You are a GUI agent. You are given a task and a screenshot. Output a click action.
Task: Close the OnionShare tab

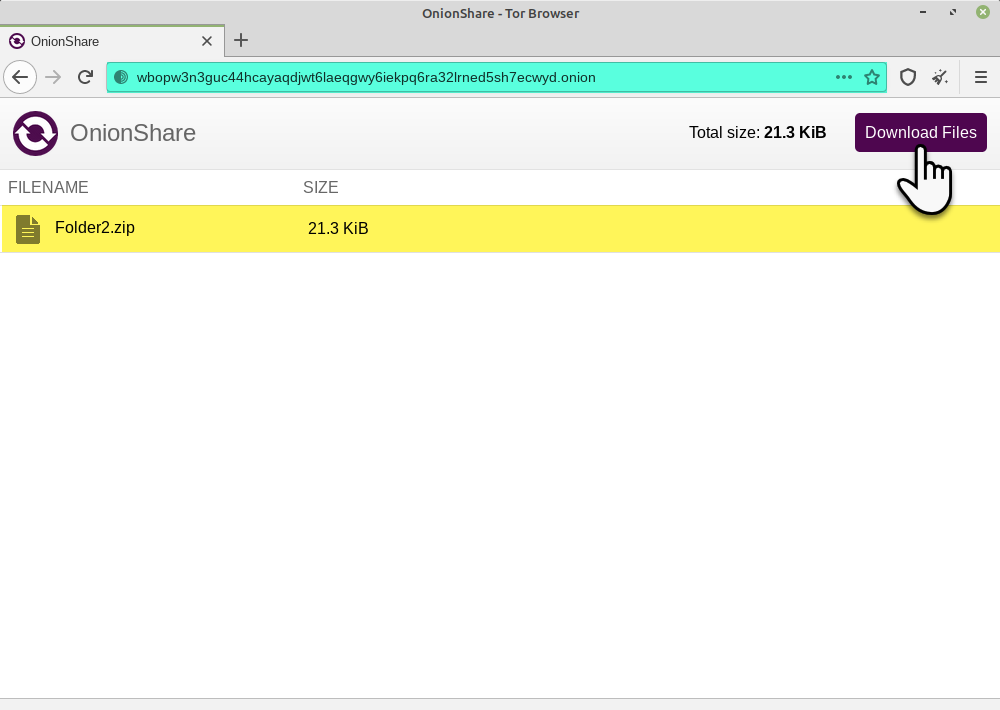207,41
